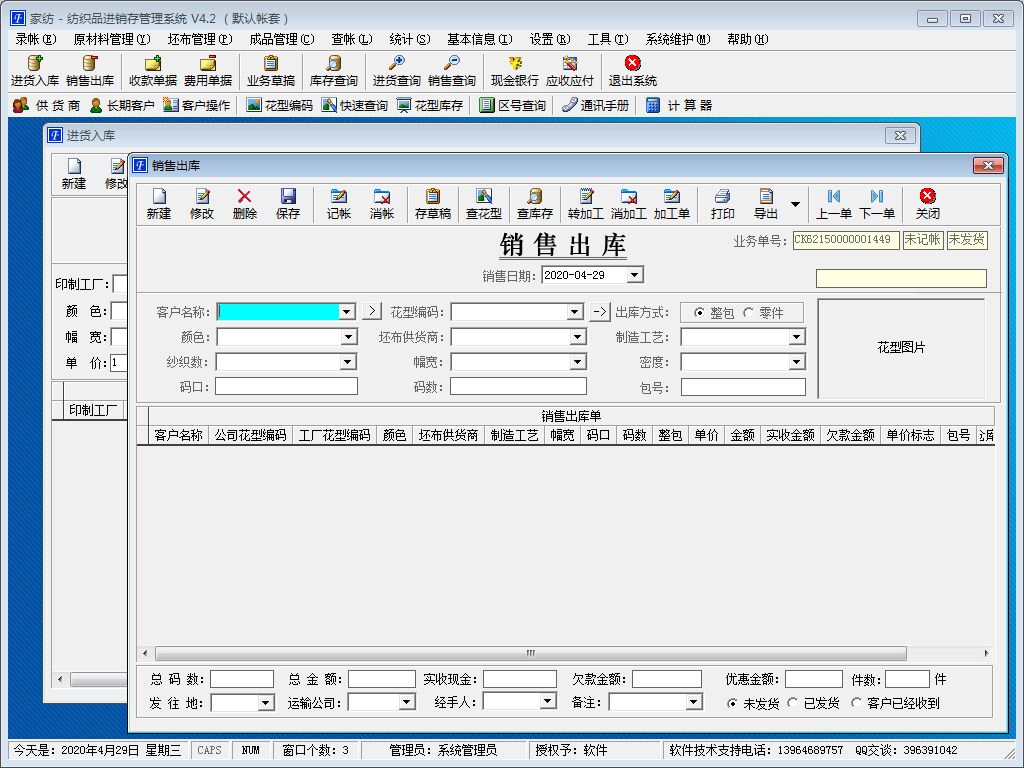Open 系统维护 menu
The image size is (1024, 768).
pos(678,39)
